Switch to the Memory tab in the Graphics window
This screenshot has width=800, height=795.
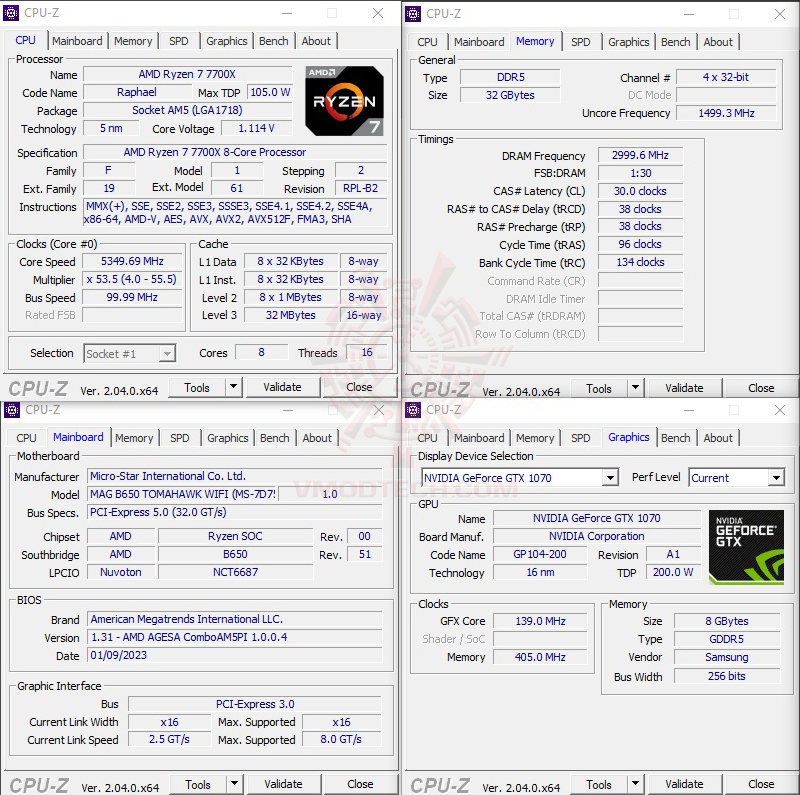coord(536,437)
